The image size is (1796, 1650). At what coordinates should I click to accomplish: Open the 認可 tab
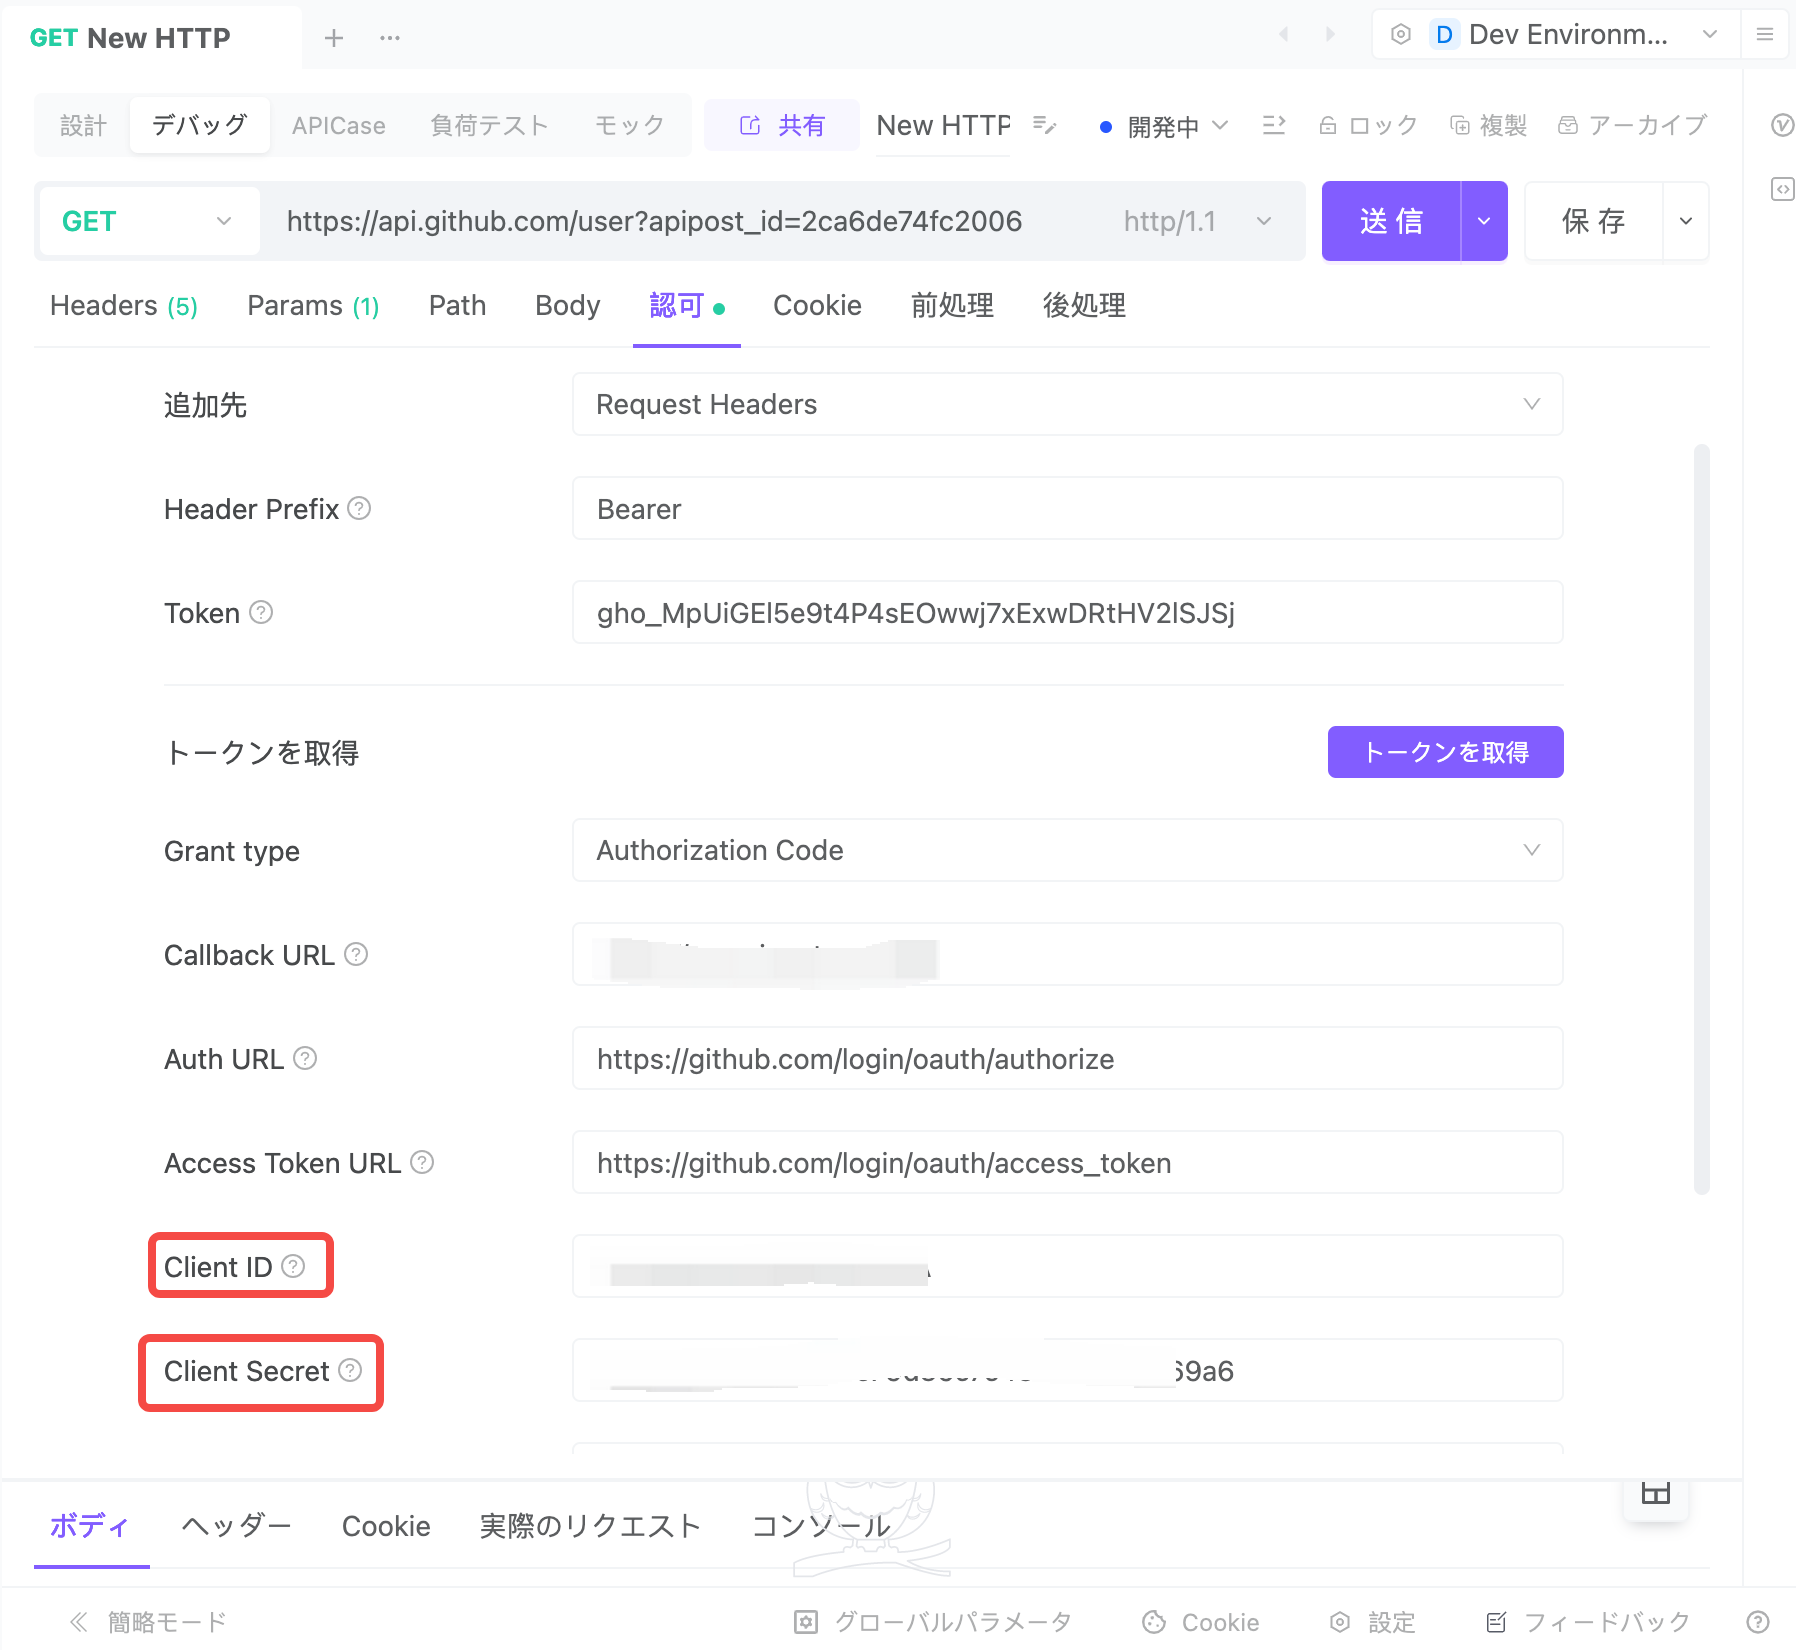686,305
